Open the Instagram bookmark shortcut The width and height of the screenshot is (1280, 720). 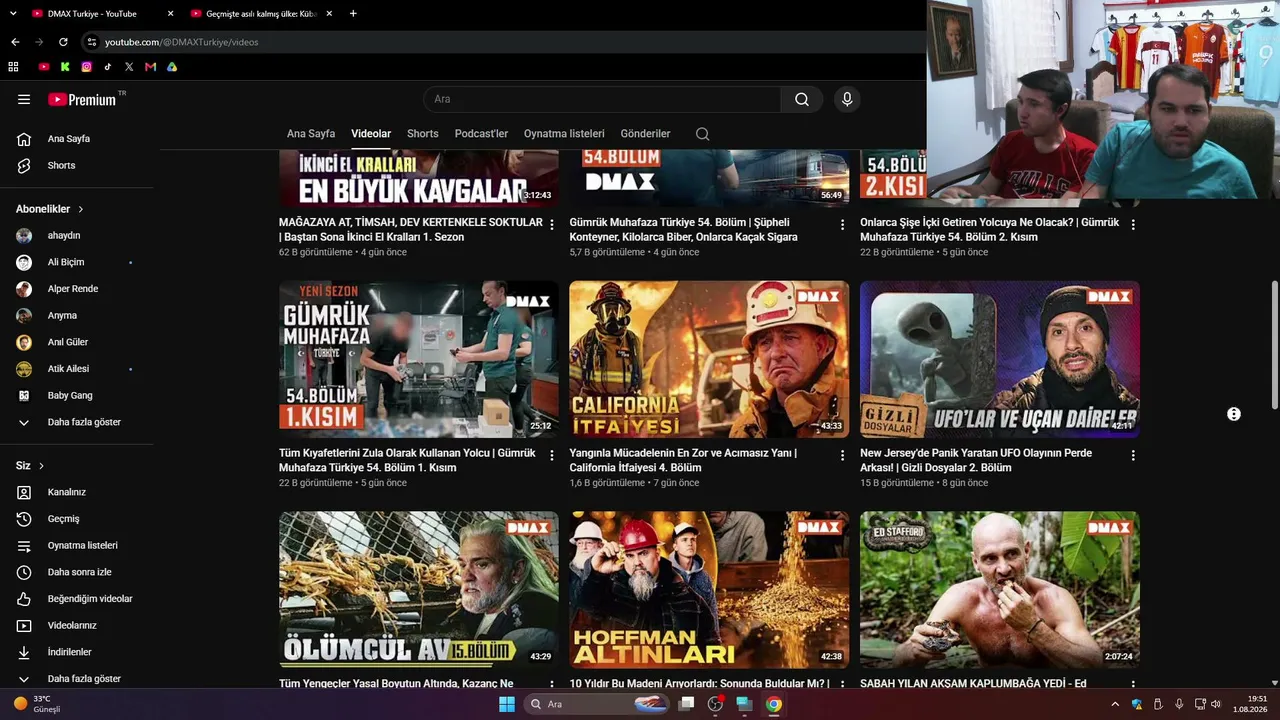(87, 67)
